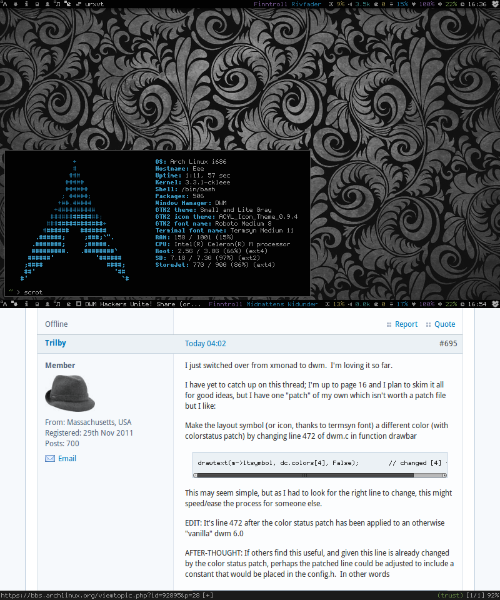The width and height of the screenshot is (500, 600).
Task: Select the first Arch-logo tag in top bar
Action: (5, 4)
